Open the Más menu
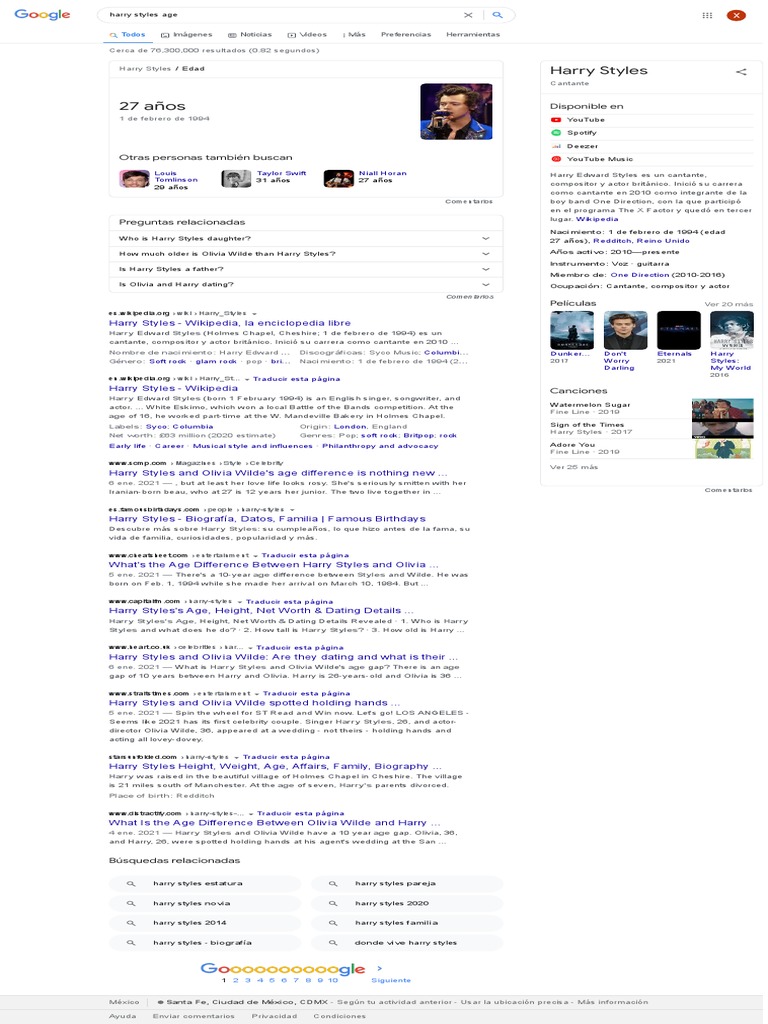The image size is (768, 1024). [x=354, y=35]
